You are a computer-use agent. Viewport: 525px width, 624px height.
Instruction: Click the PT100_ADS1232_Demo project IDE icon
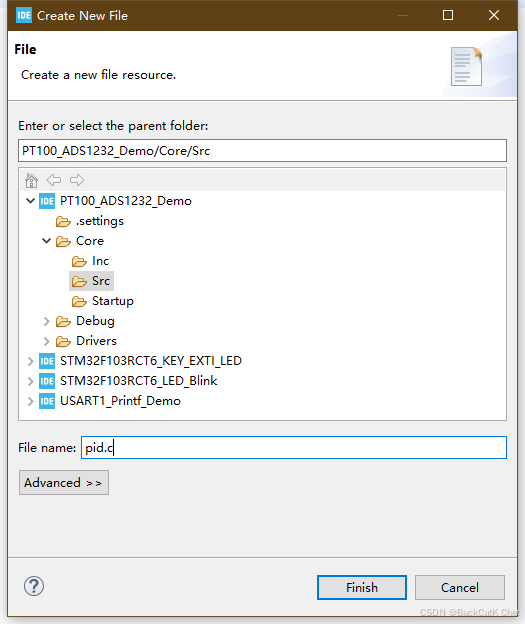click(47, 201)
